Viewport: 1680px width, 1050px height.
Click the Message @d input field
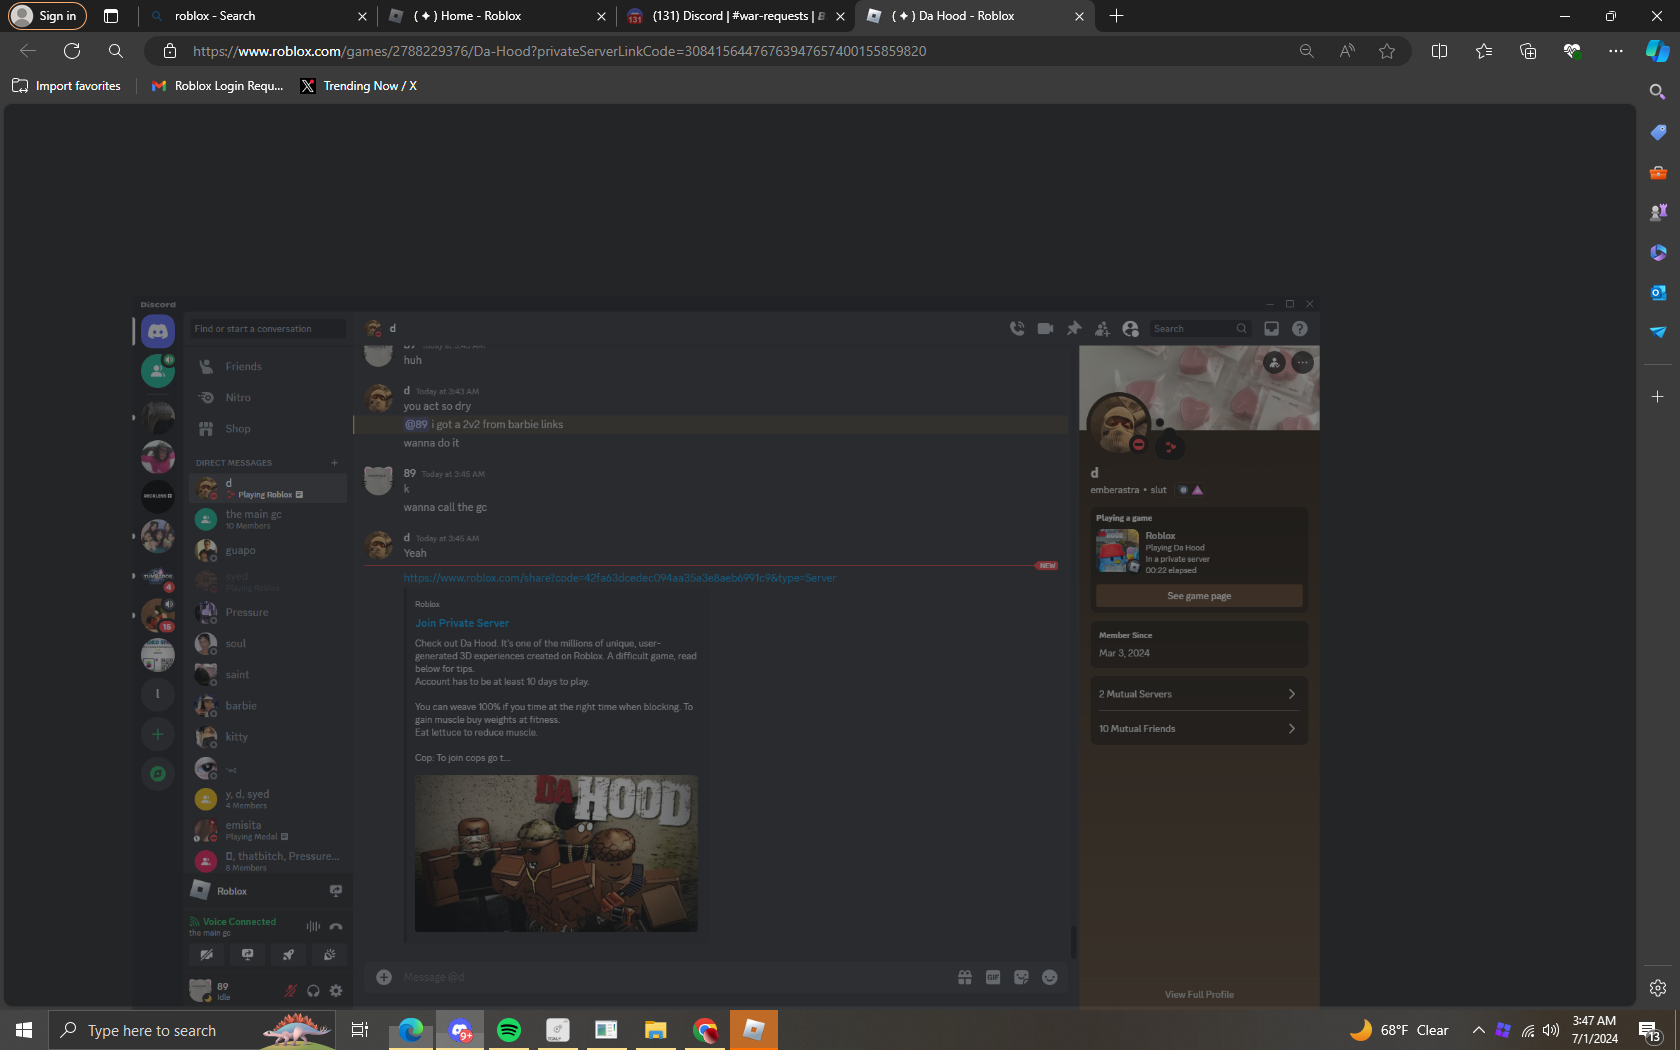670,977
